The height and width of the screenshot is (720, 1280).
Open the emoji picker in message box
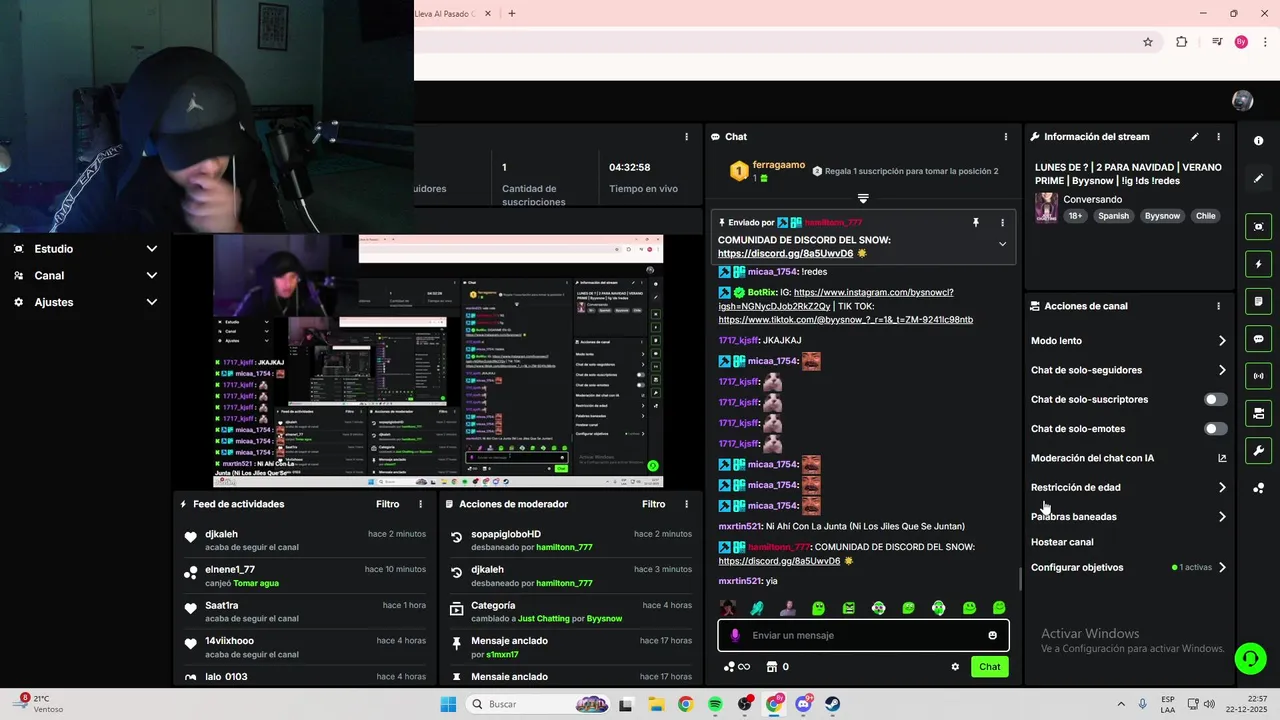click(x=992, y=635)
